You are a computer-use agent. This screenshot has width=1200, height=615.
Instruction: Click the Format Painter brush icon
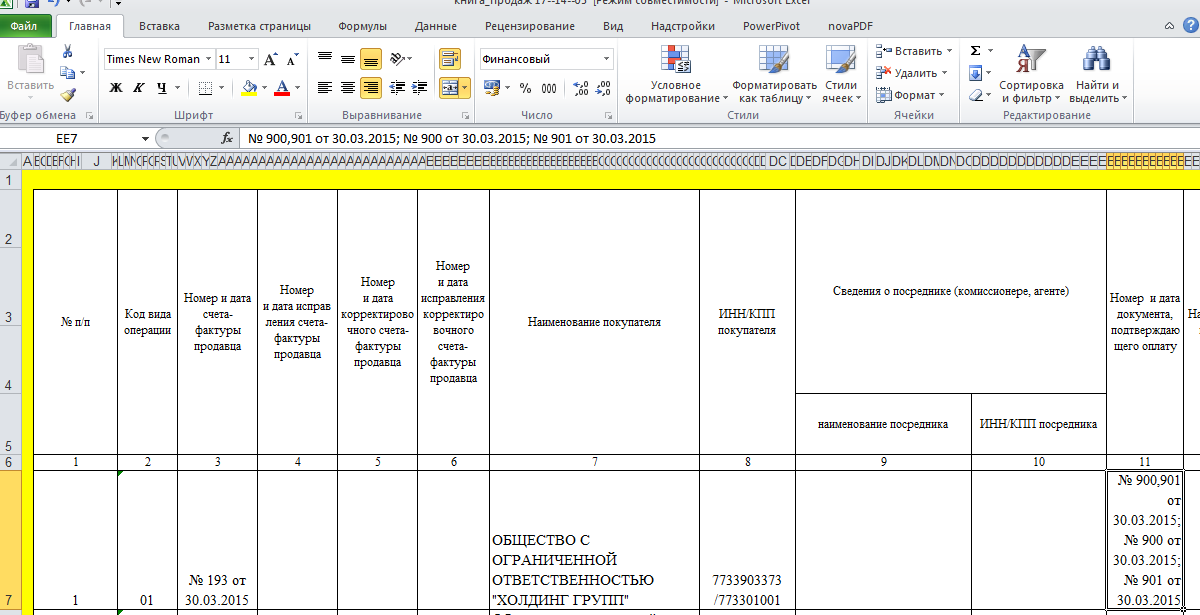point(68,96)
